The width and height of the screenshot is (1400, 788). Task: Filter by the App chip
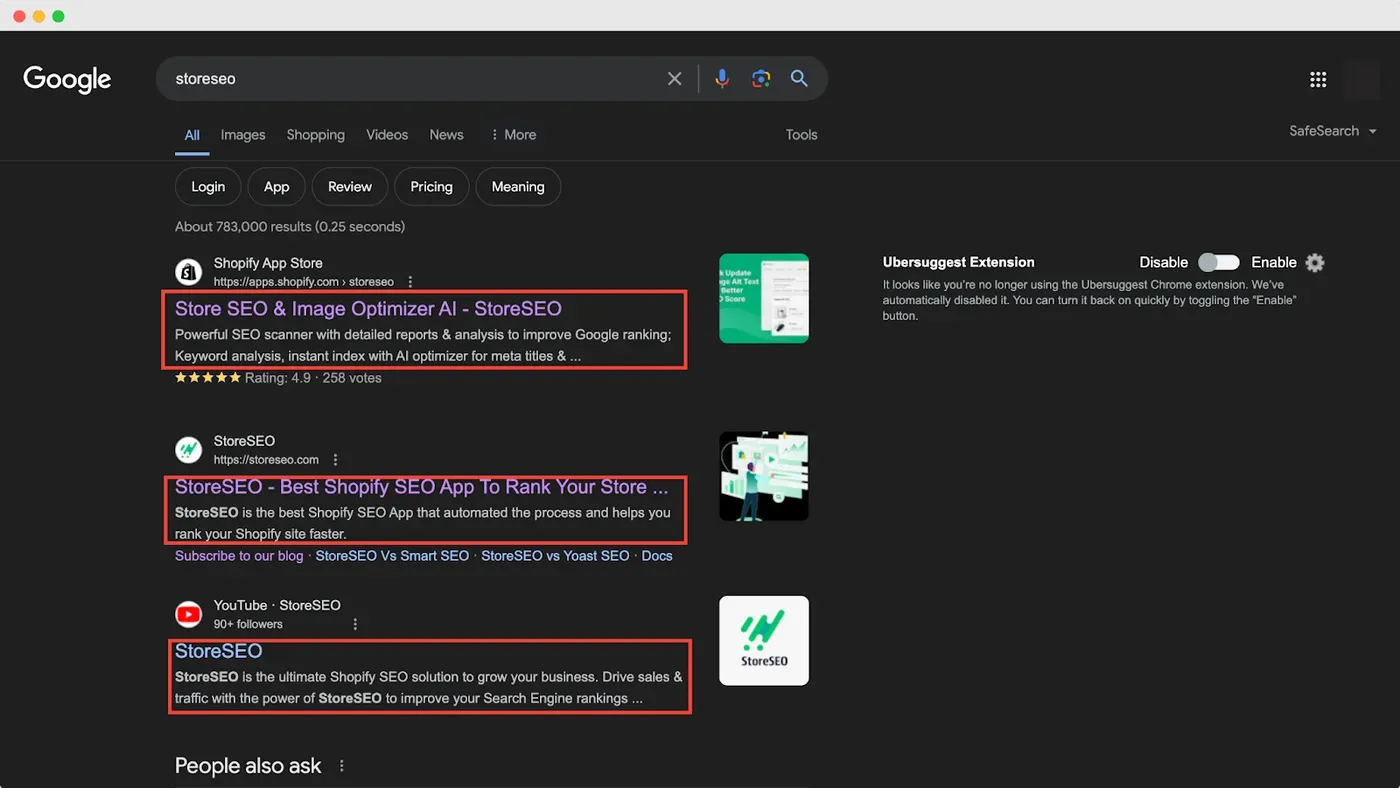point(277,187)
